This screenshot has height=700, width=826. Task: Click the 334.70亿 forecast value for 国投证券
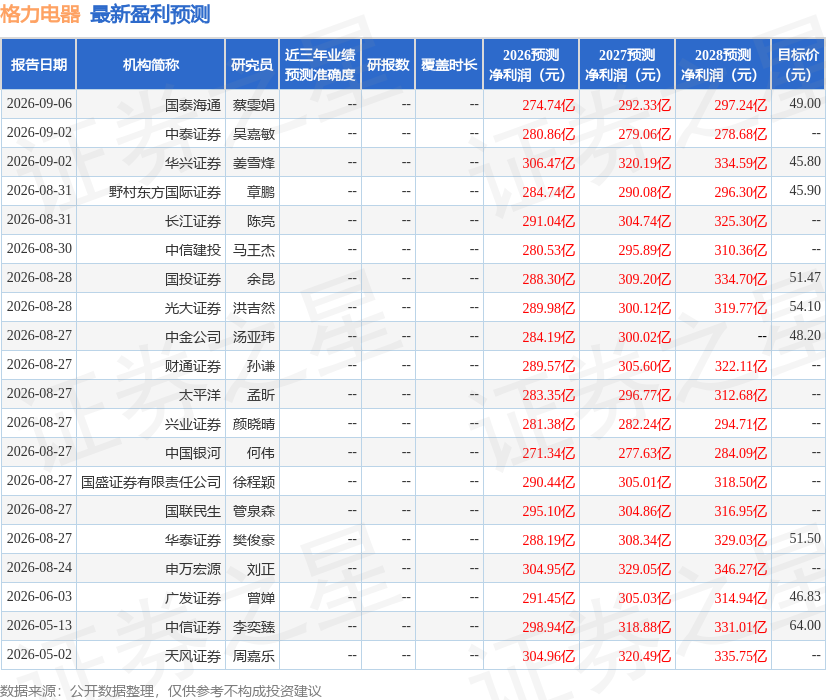pyautogui.click(x=740, y=279)
